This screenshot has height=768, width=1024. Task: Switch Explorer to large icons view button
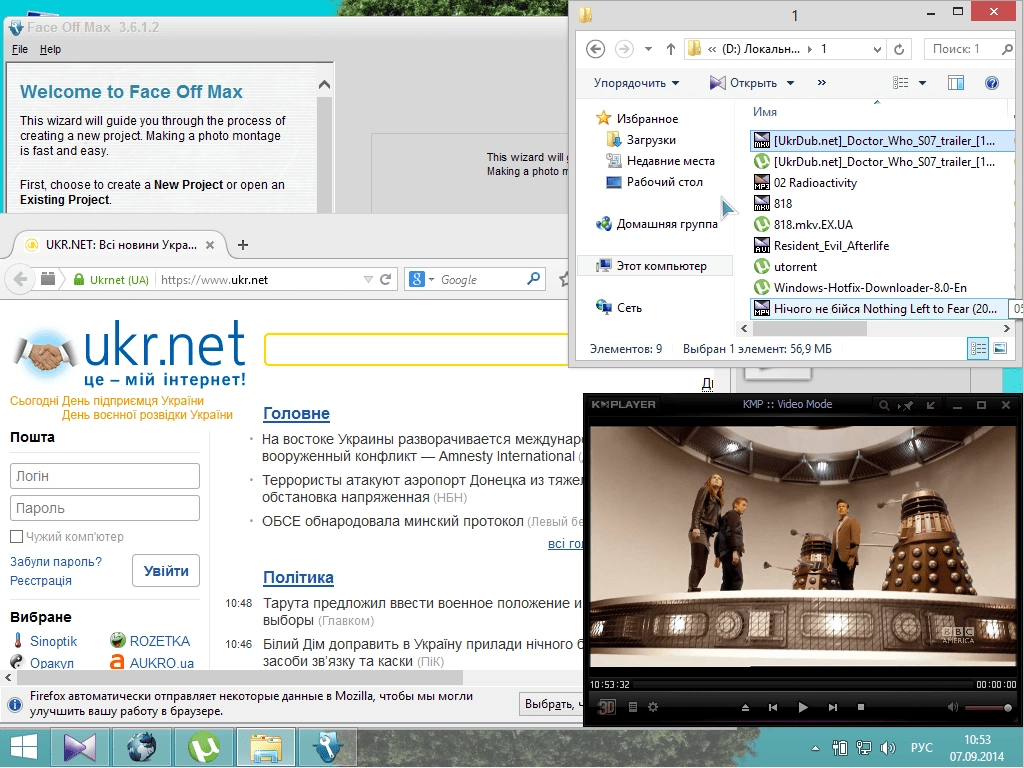[x=1000, y=349]
